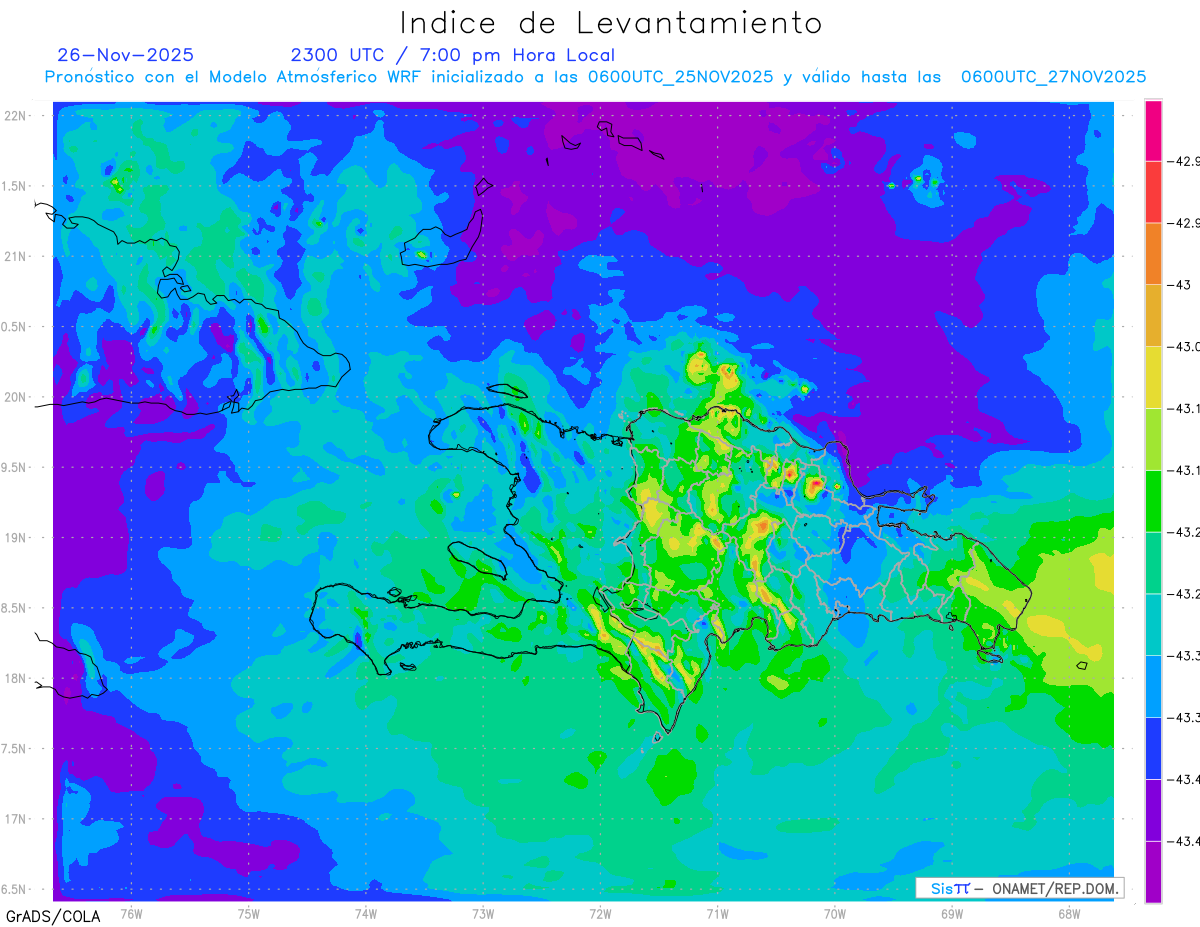Click the purple swatch at the legend bottom

pos(1153,871)
